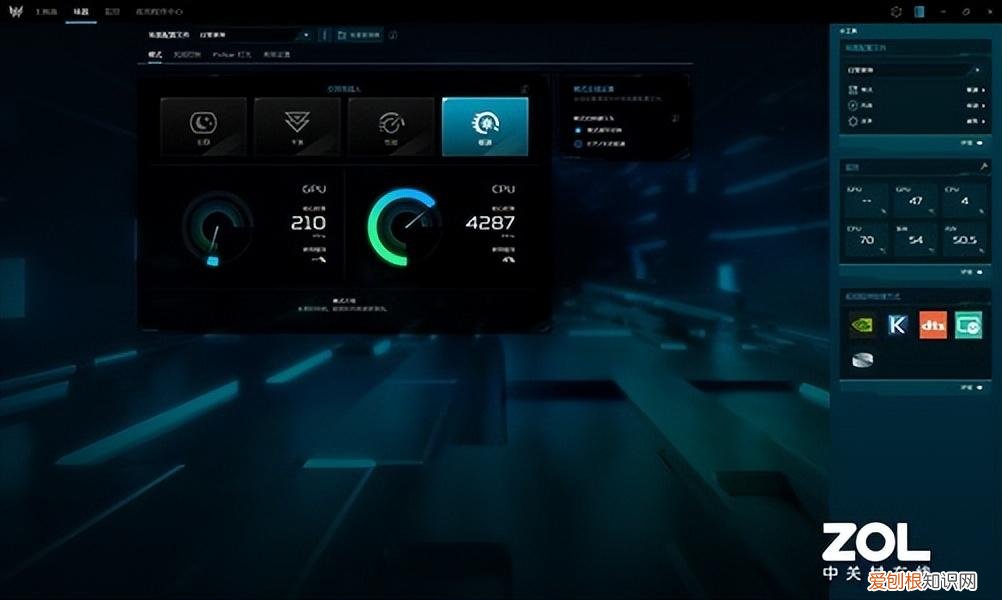Image resolution: width=1002 pixels, height=600 pixels.
Task: Open the DTS audio app shortcut
Action: pyautogui.click(x=932, y=325)
